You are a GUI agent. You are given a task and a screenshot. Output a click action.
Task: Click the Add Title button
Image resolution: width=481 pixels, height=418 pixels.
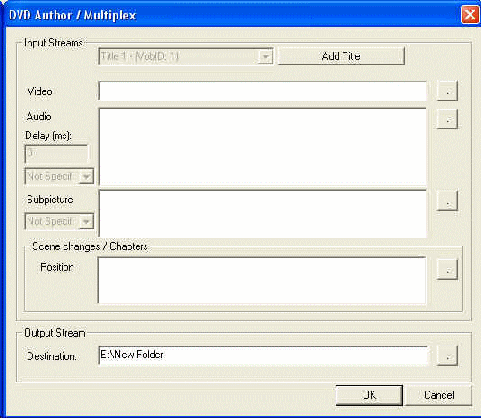pyautogui.click(x=341, y=56)
